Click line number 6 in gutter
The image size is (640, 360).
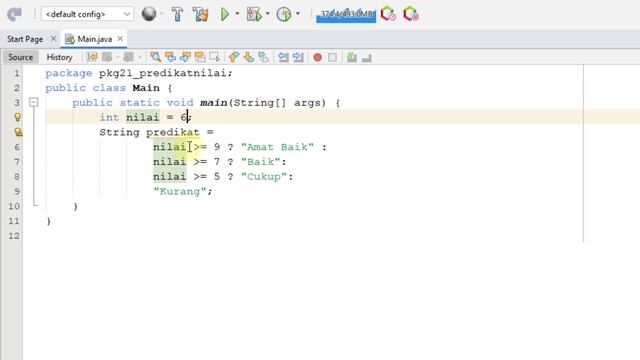(17, 147)
